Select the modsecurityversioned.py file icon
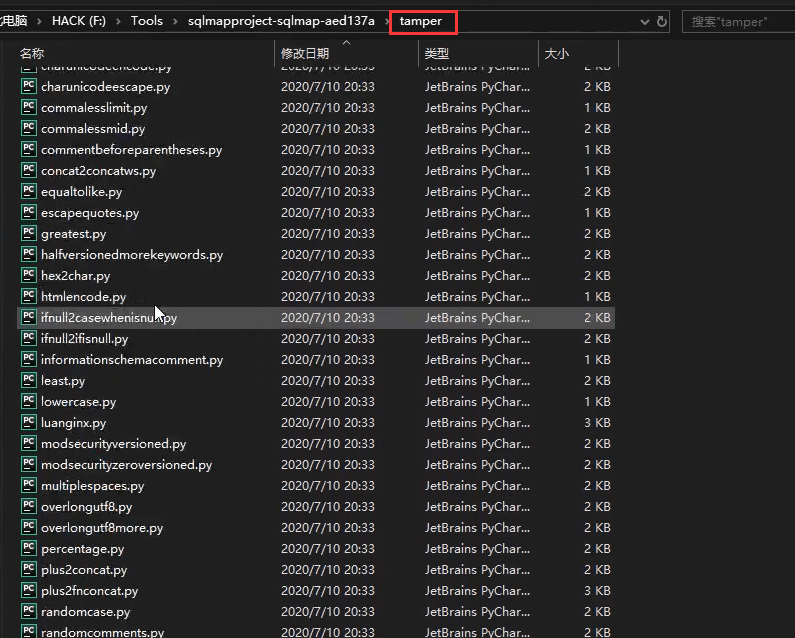Viewport: 795px width, 638px height. [x=28, y=443]
